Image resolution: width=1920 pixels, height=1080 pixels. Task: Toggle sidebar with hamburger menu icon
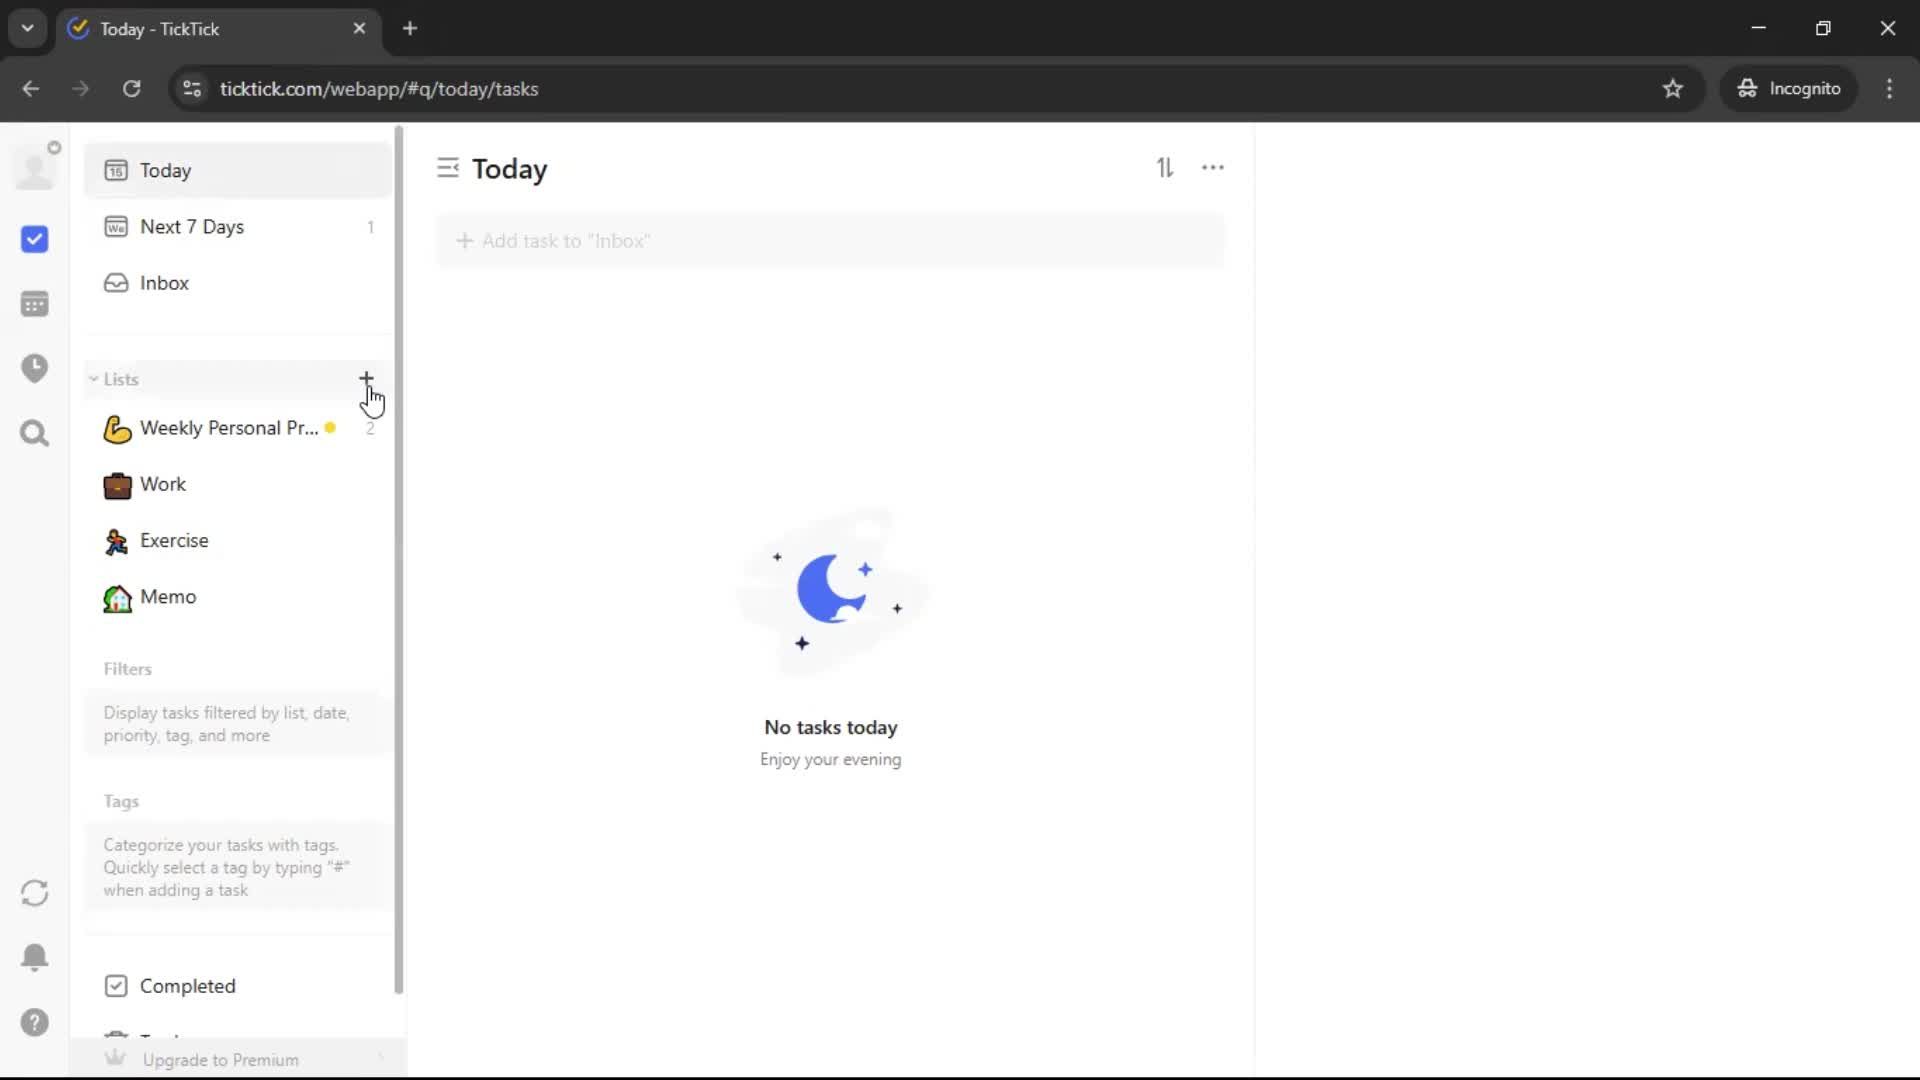(447, 168)
